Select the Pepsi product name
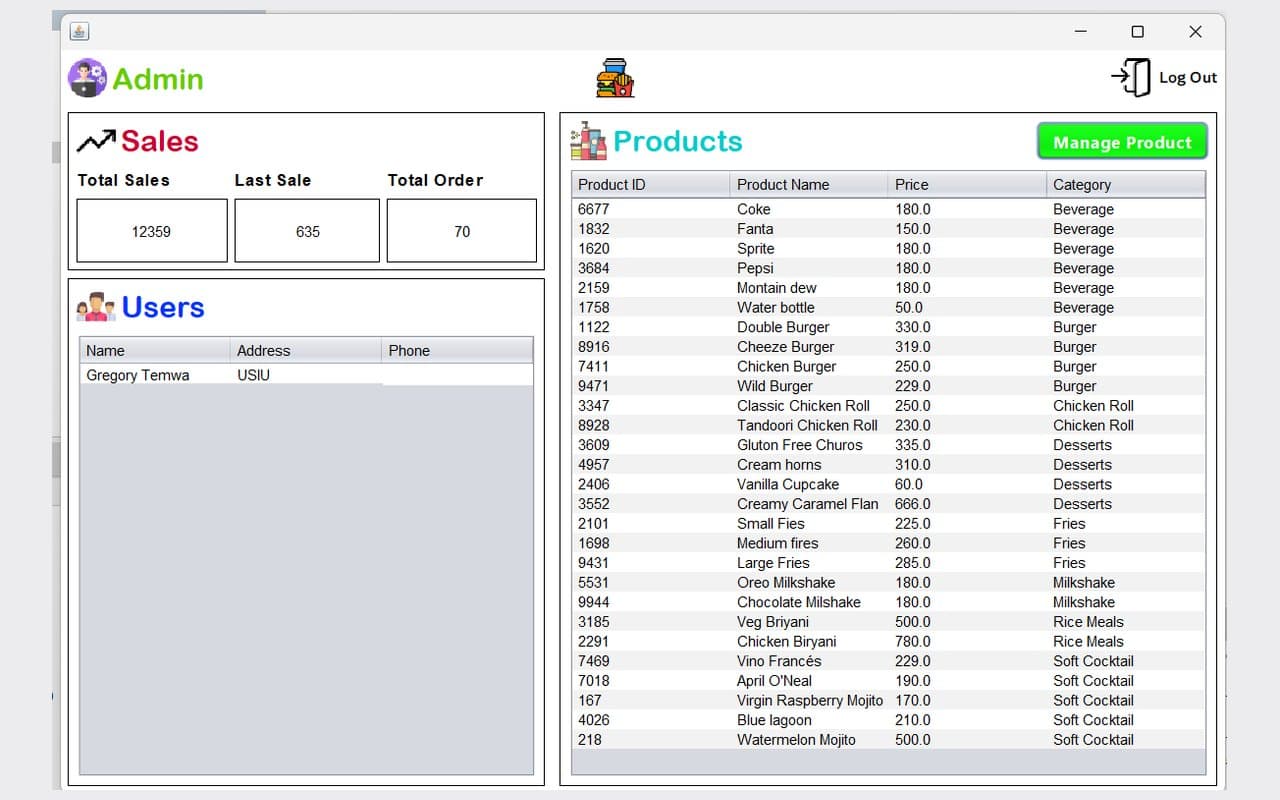Image resolution: width=1280 pixels, height=800 pixels. point(755,268)
